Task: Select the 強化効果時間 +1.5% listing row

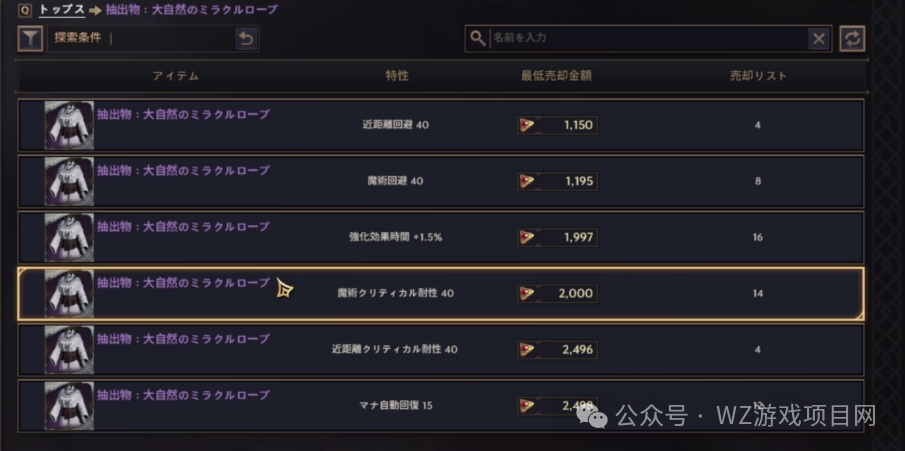Action: [x=440, y=237]
